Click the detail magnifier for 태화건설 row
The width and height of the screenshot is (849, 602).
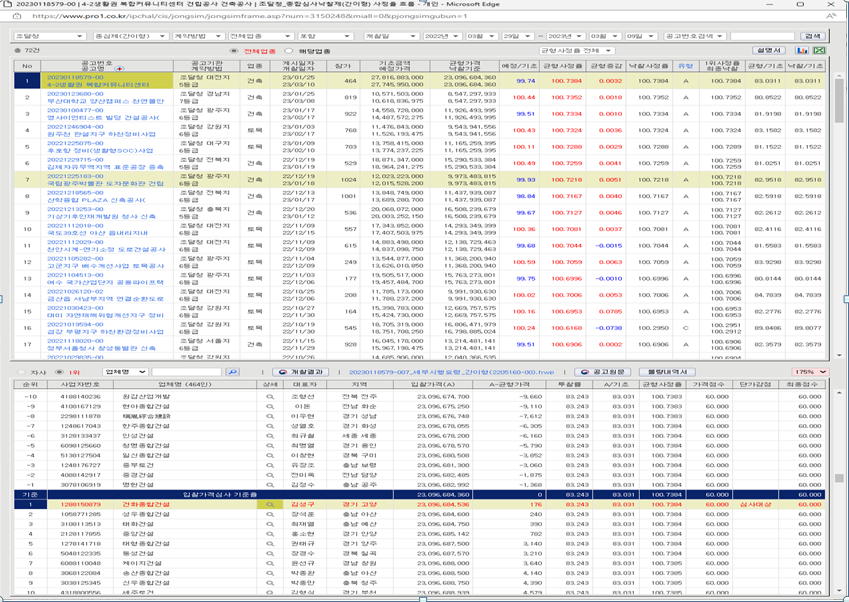pos(269,525)
